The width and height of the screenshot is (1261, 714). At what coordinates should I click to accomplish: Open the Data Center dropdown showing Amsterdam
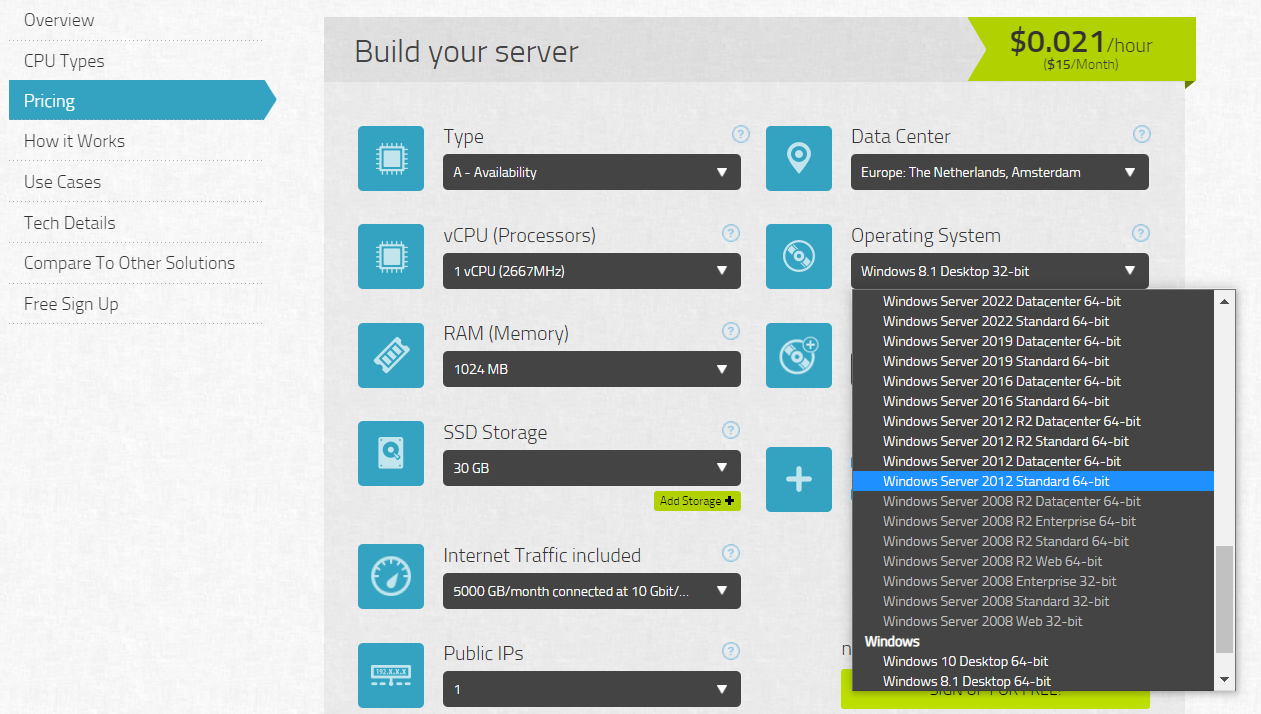pos(1000,172)
